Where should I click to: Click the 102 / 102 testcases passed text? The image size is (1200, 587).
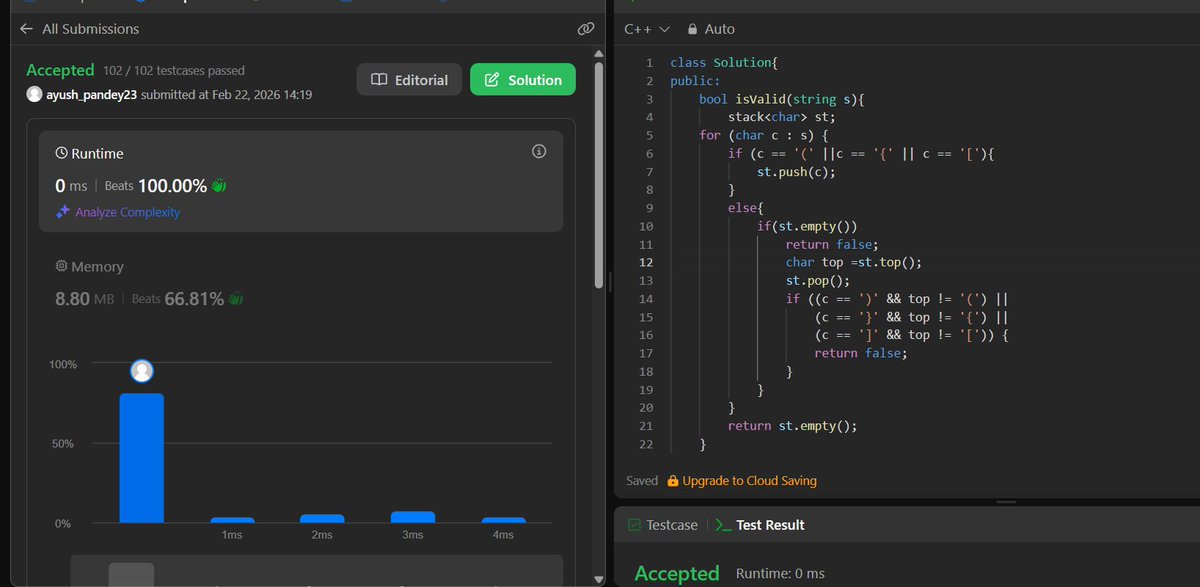pyautogui.click(x=173, y=71)
